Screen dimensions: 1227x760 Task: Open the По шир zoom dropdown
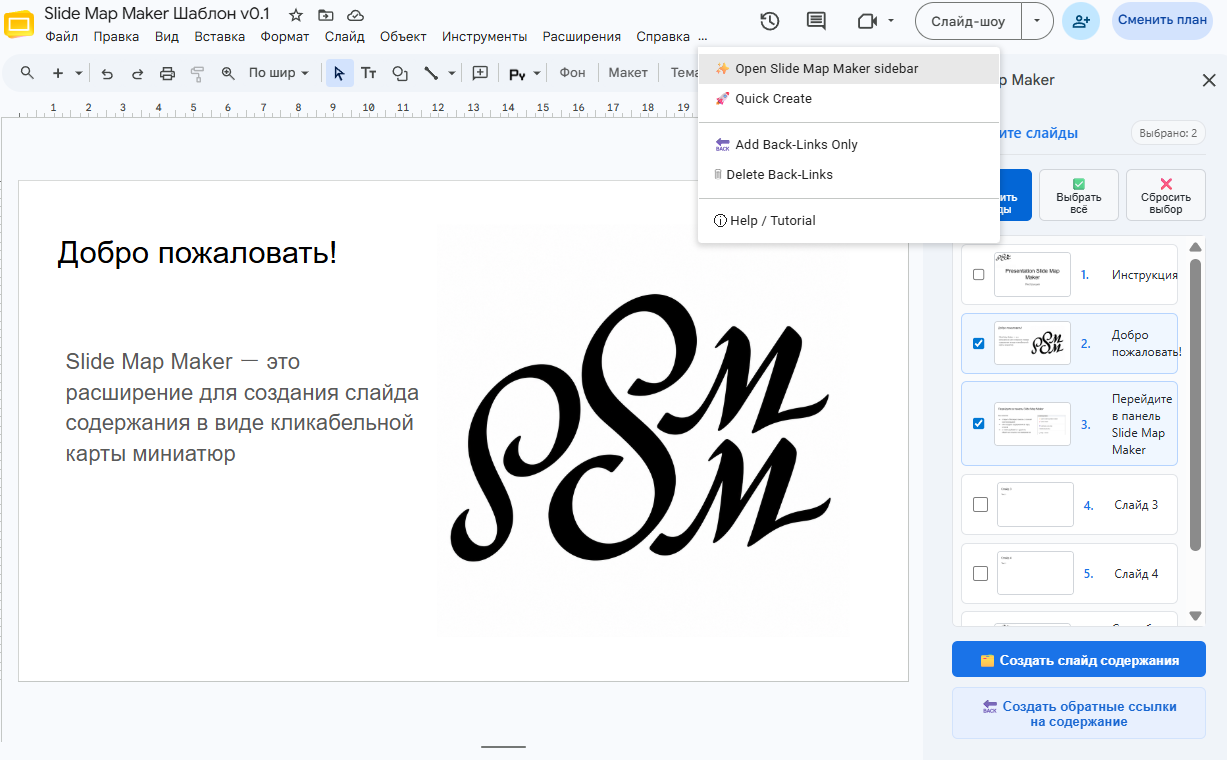pos(279,73)
